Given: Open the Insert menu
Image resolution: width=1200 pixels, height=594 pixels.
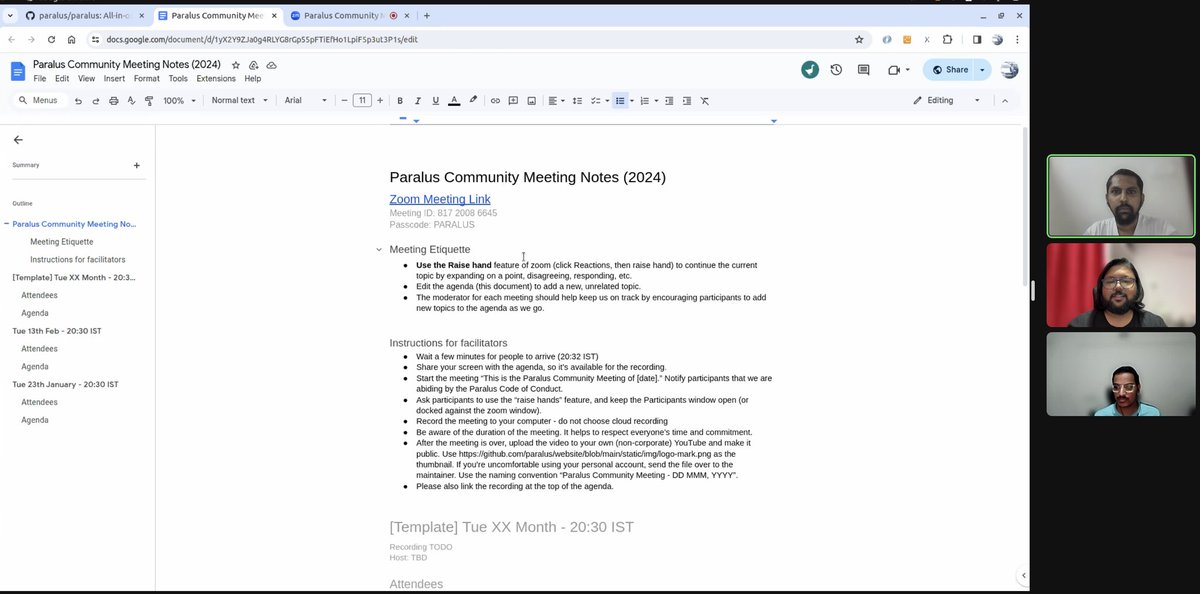Looking at the screenshot, I should [114, 79].
